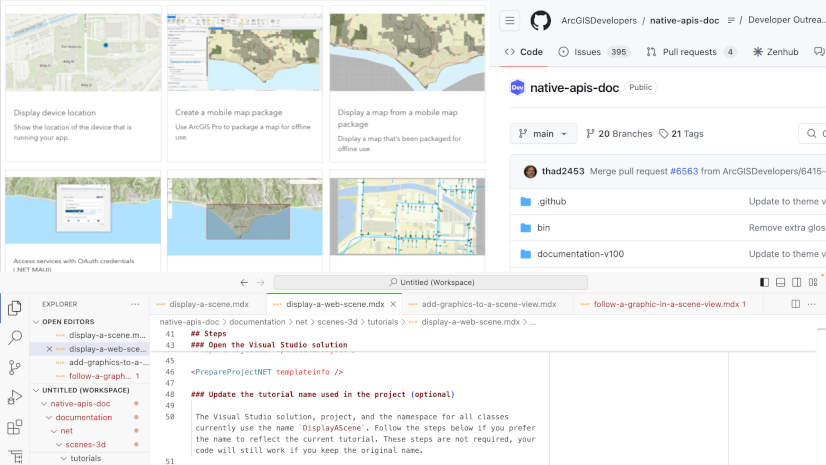The height and width of the screenshot is (465, 826).
Task: Click the ArcGISDevelopers owner link
Action: point(599,21)
